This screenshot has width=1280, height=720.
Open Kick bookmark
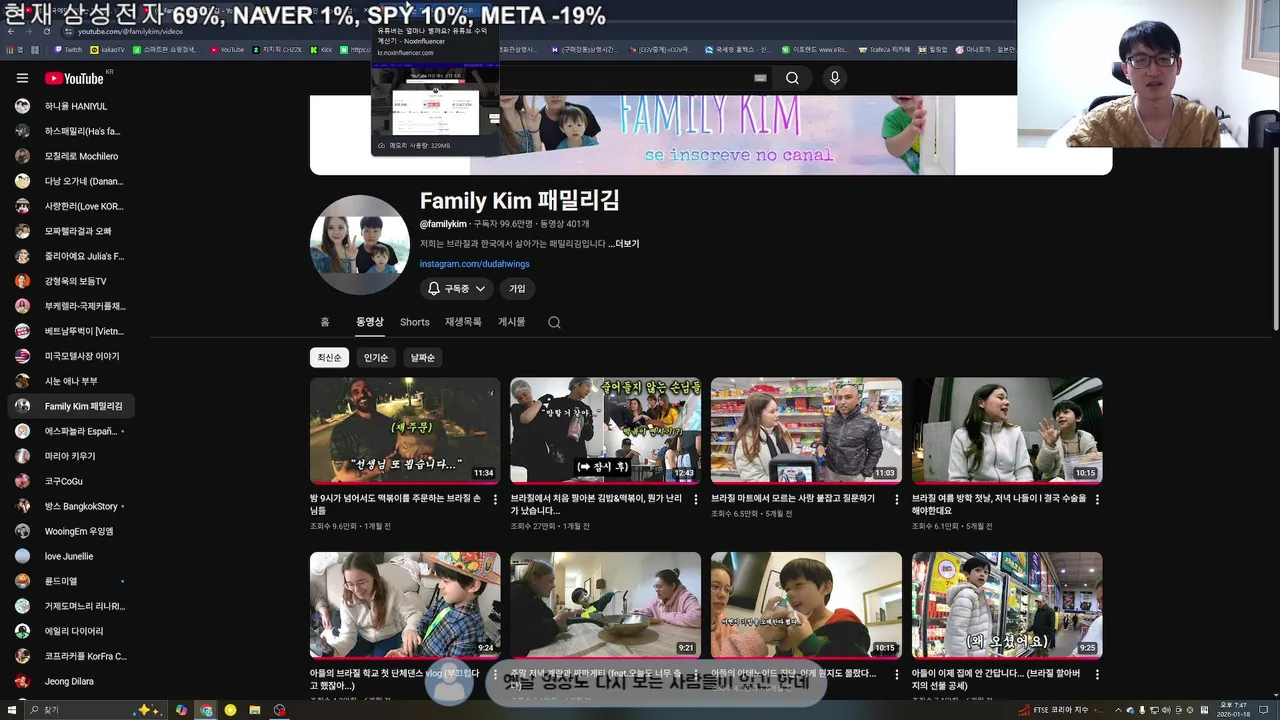[321, 49]
